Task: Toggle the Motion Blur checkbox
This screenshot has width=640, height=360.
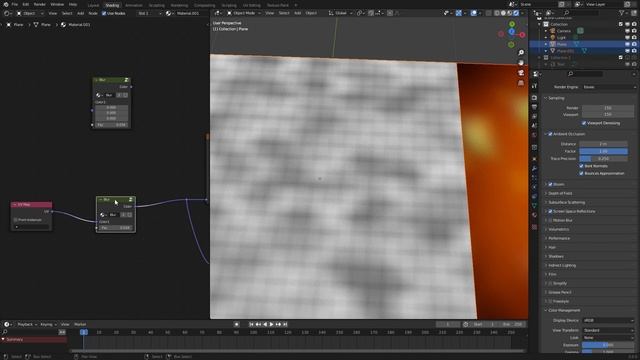Action: pos(550,220)
